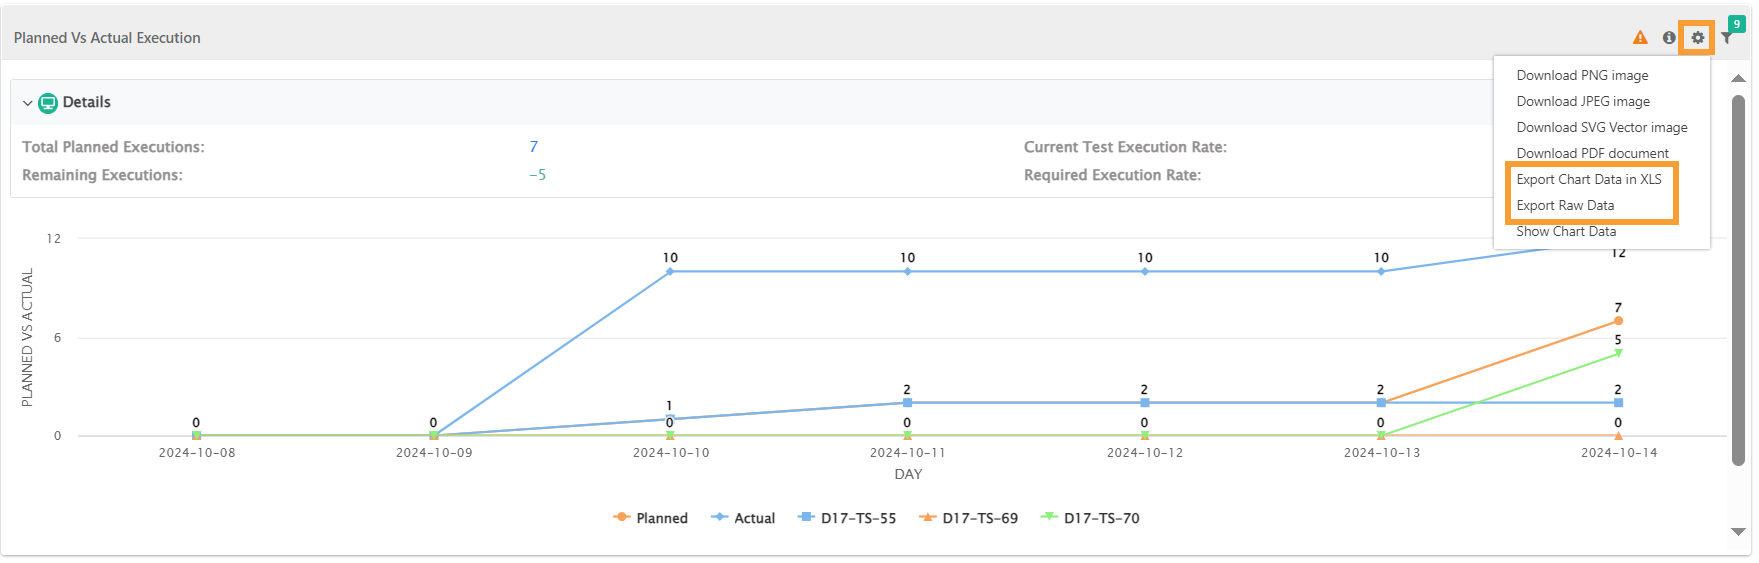This screenshot has height=563, width=1759.
Task: Click the scrollbar down arrow
Action: point(1739,532)
